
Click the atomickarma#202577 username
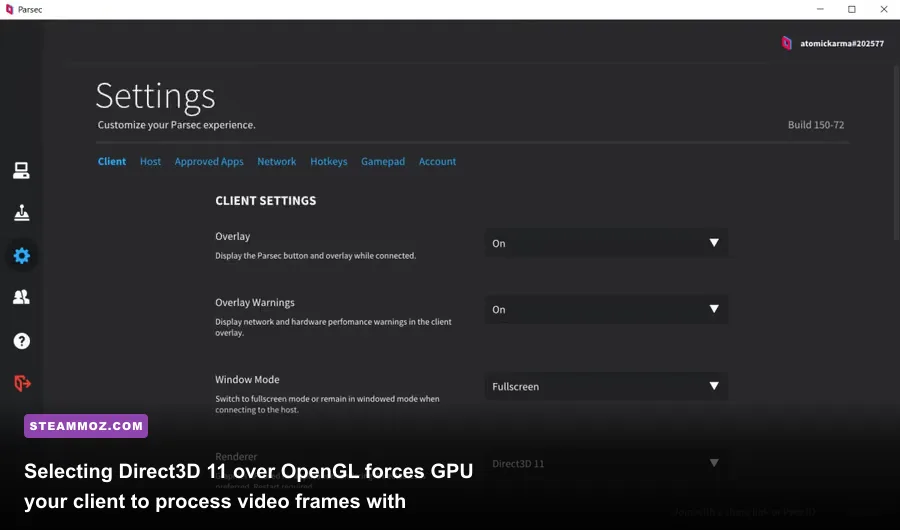coord(842,44)
